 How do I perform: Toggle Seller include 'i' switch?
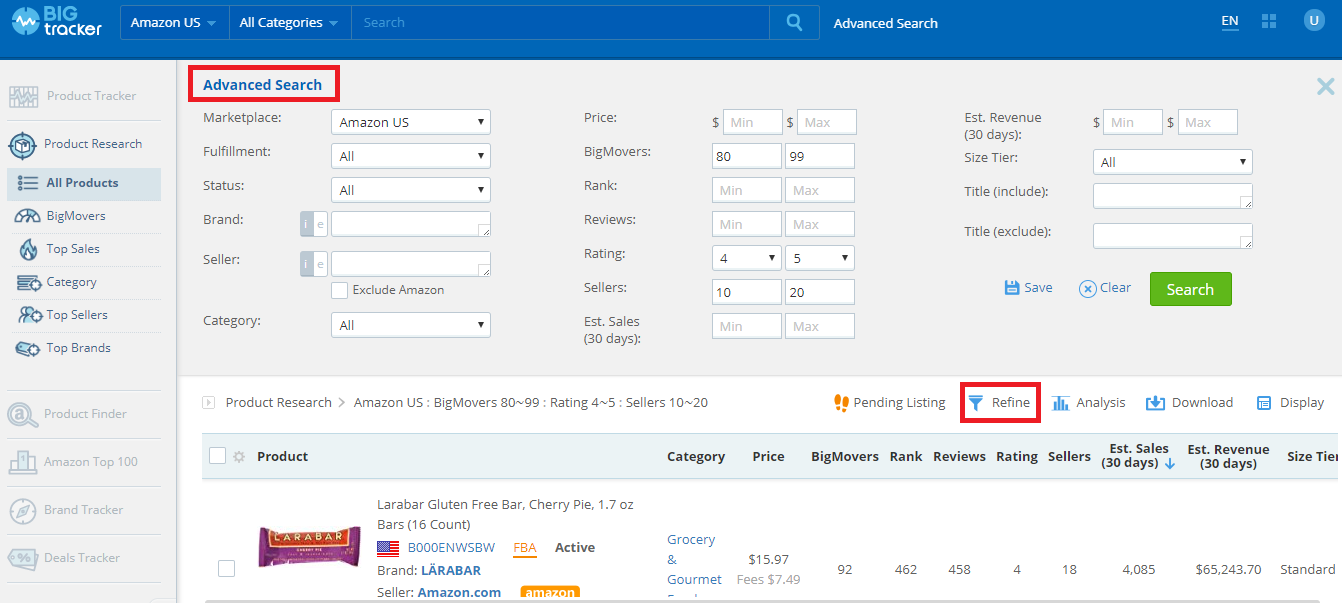pyautogui.click(x=306, y=264)
